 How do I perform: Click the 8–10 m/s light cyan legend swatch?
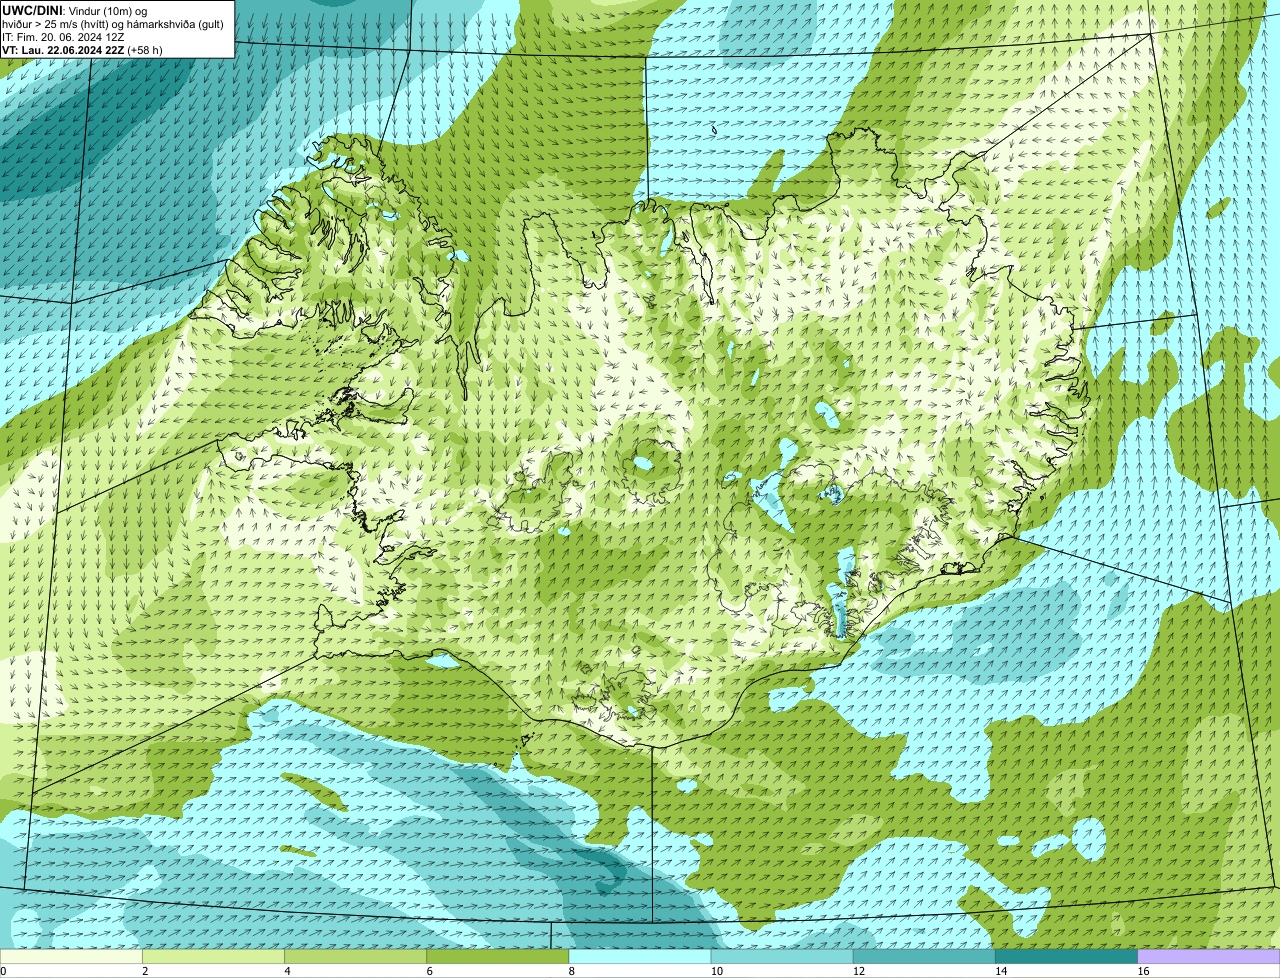640,956
